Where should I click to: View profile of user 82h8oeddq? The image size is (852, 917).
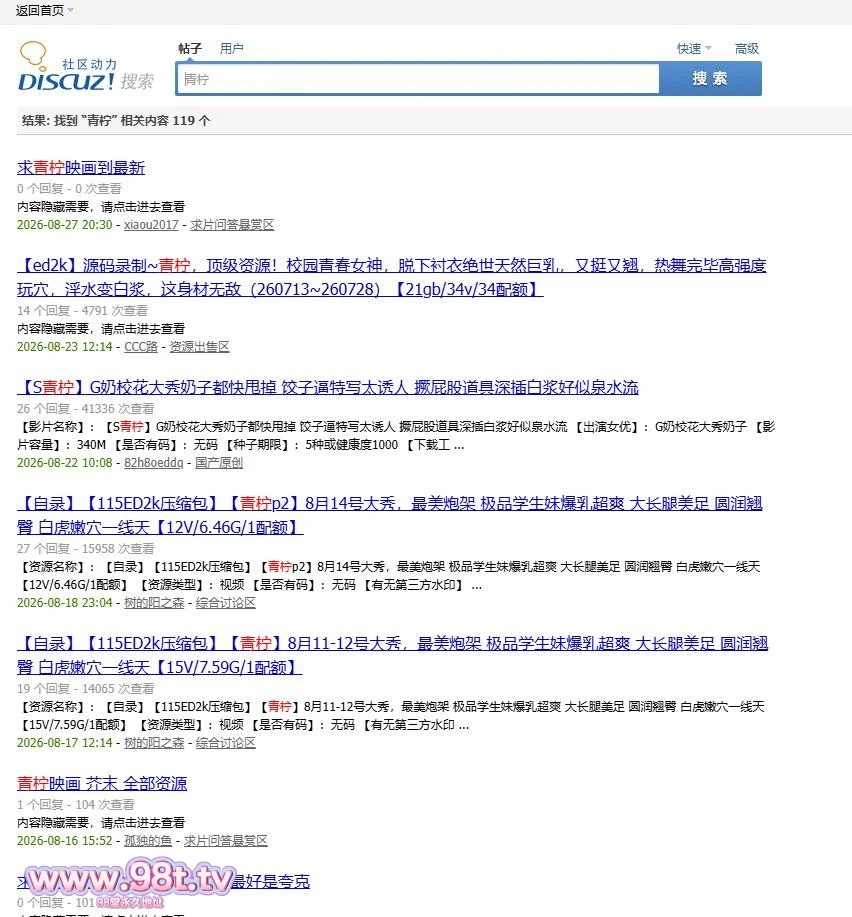tap(153, 463)
